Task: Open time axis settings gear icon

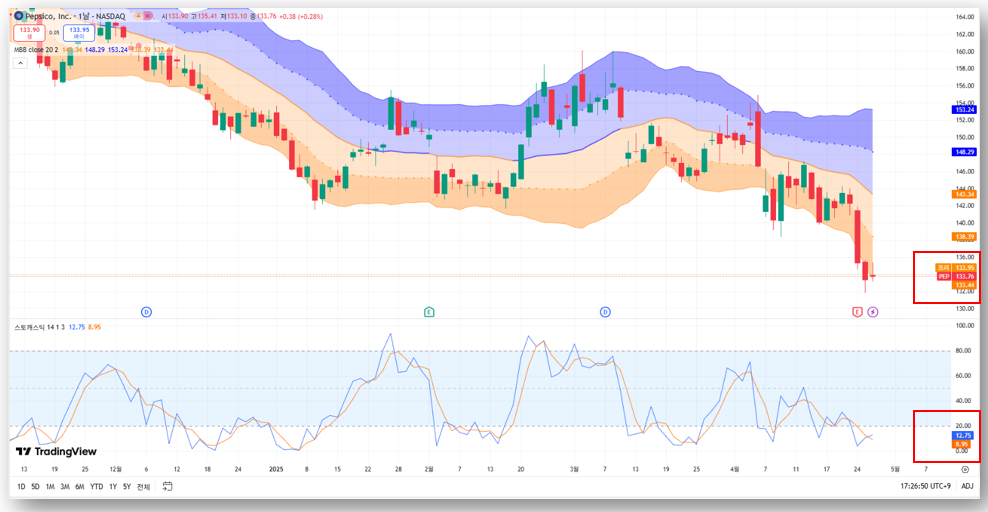Action: (x=965, y=469)
